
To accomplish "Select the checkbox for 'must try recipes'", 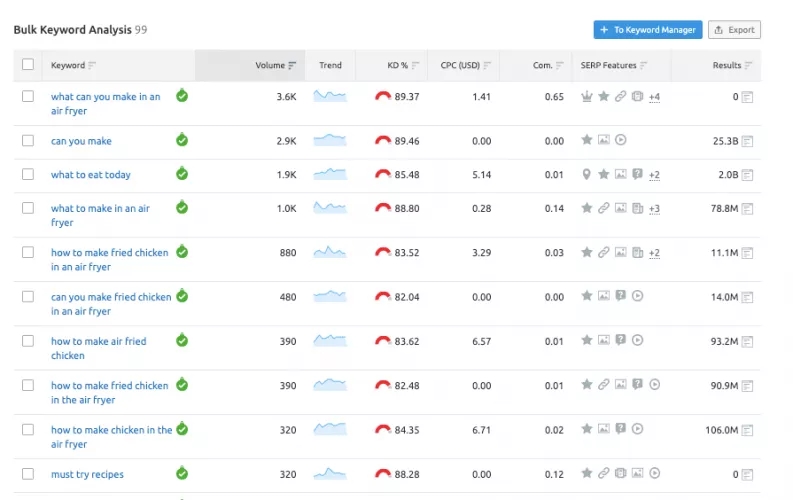I will (x=28, y=474).
